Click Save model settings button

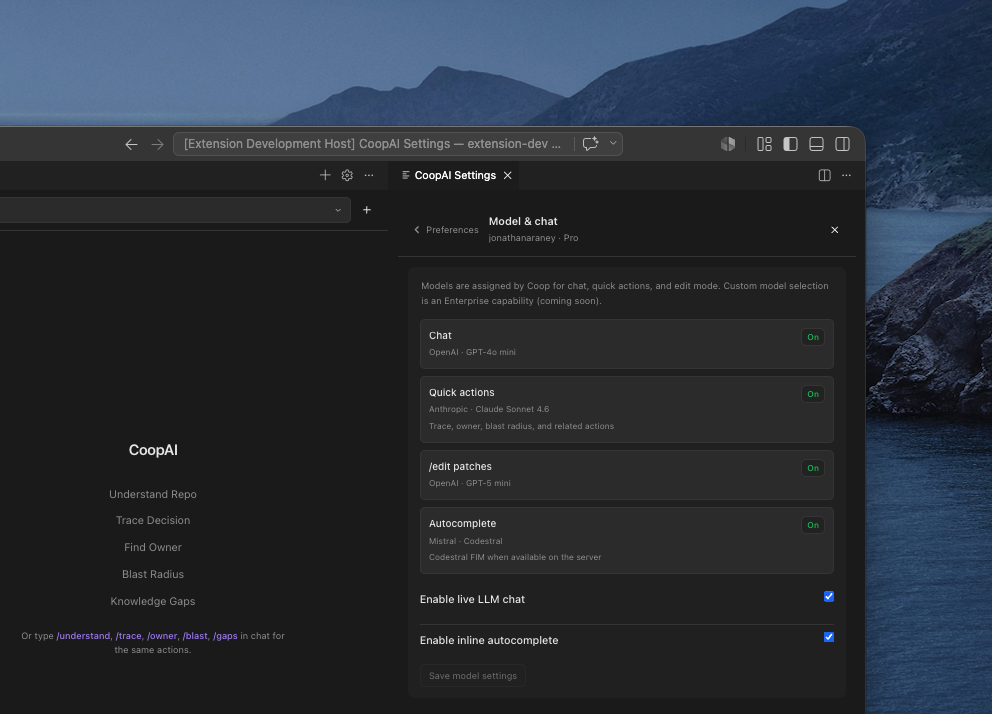point(473,675)
